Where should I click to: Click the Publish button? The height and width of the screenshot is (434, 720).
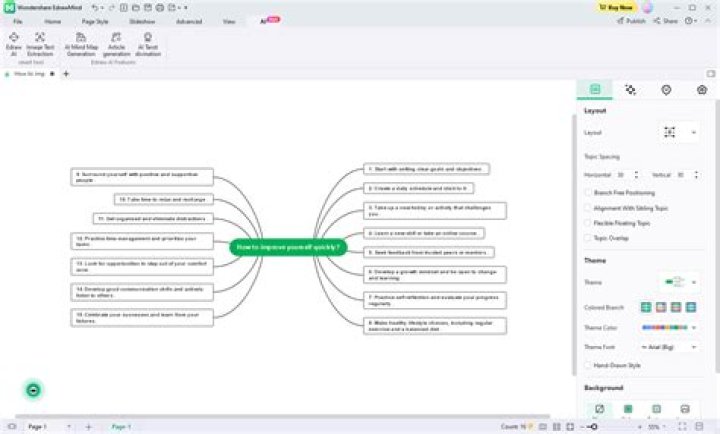[633, 20]
